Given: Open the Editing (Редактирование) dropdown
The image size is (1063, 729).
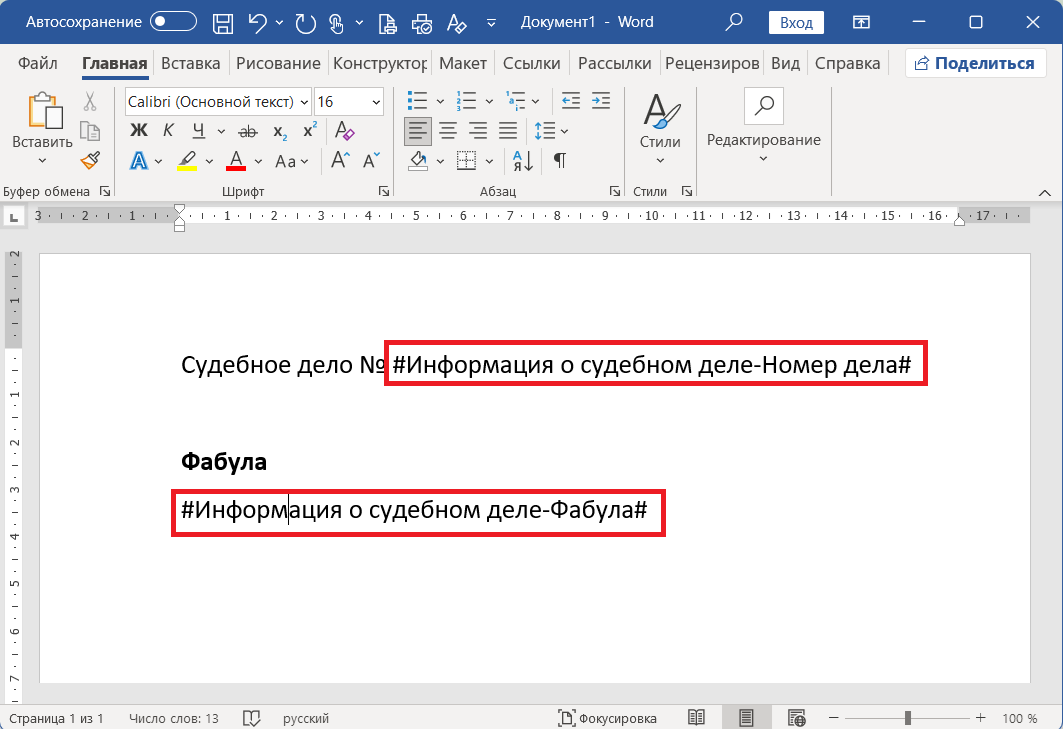Looking at the screenshot, I should tap(763, 140).
